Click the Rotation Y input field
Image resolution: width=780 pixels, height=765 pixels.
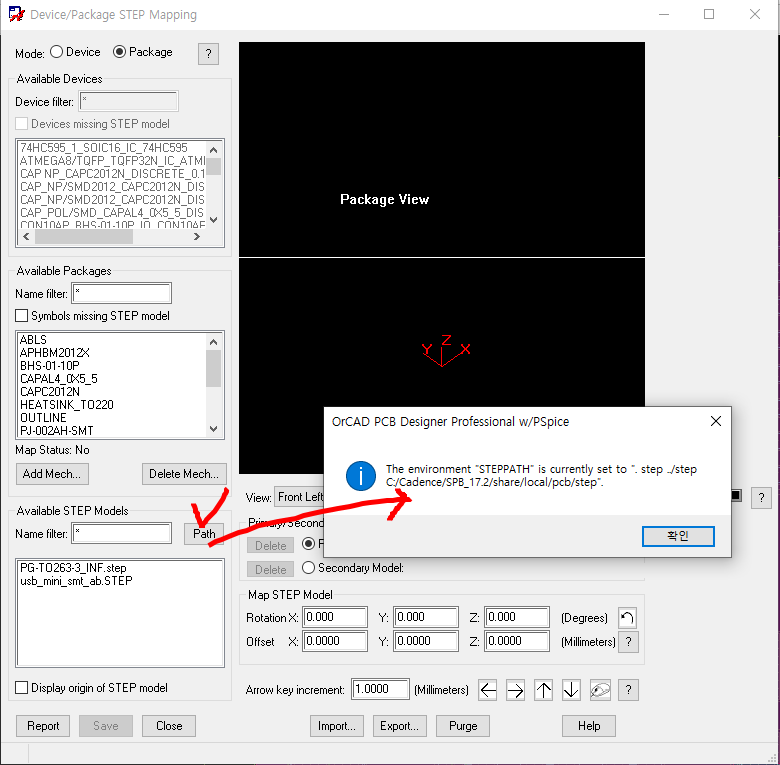pos(426,617)
